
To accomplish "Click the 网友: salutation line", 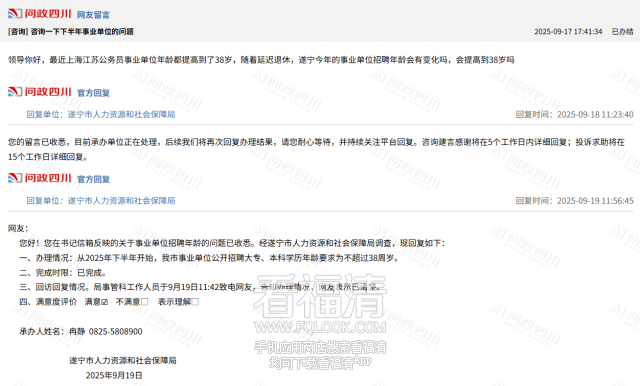I will pyautogui.click(x=18, y=228).
